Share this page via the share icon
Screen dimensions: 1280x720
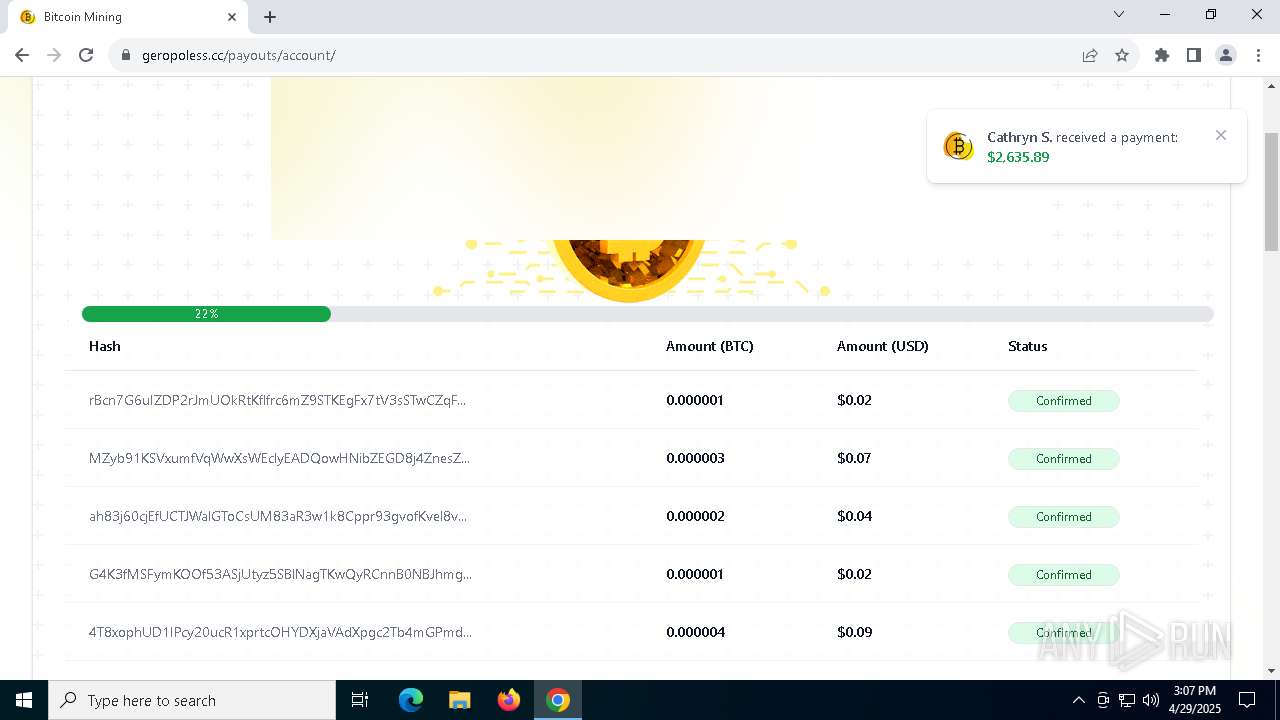tap(1090, 55)
